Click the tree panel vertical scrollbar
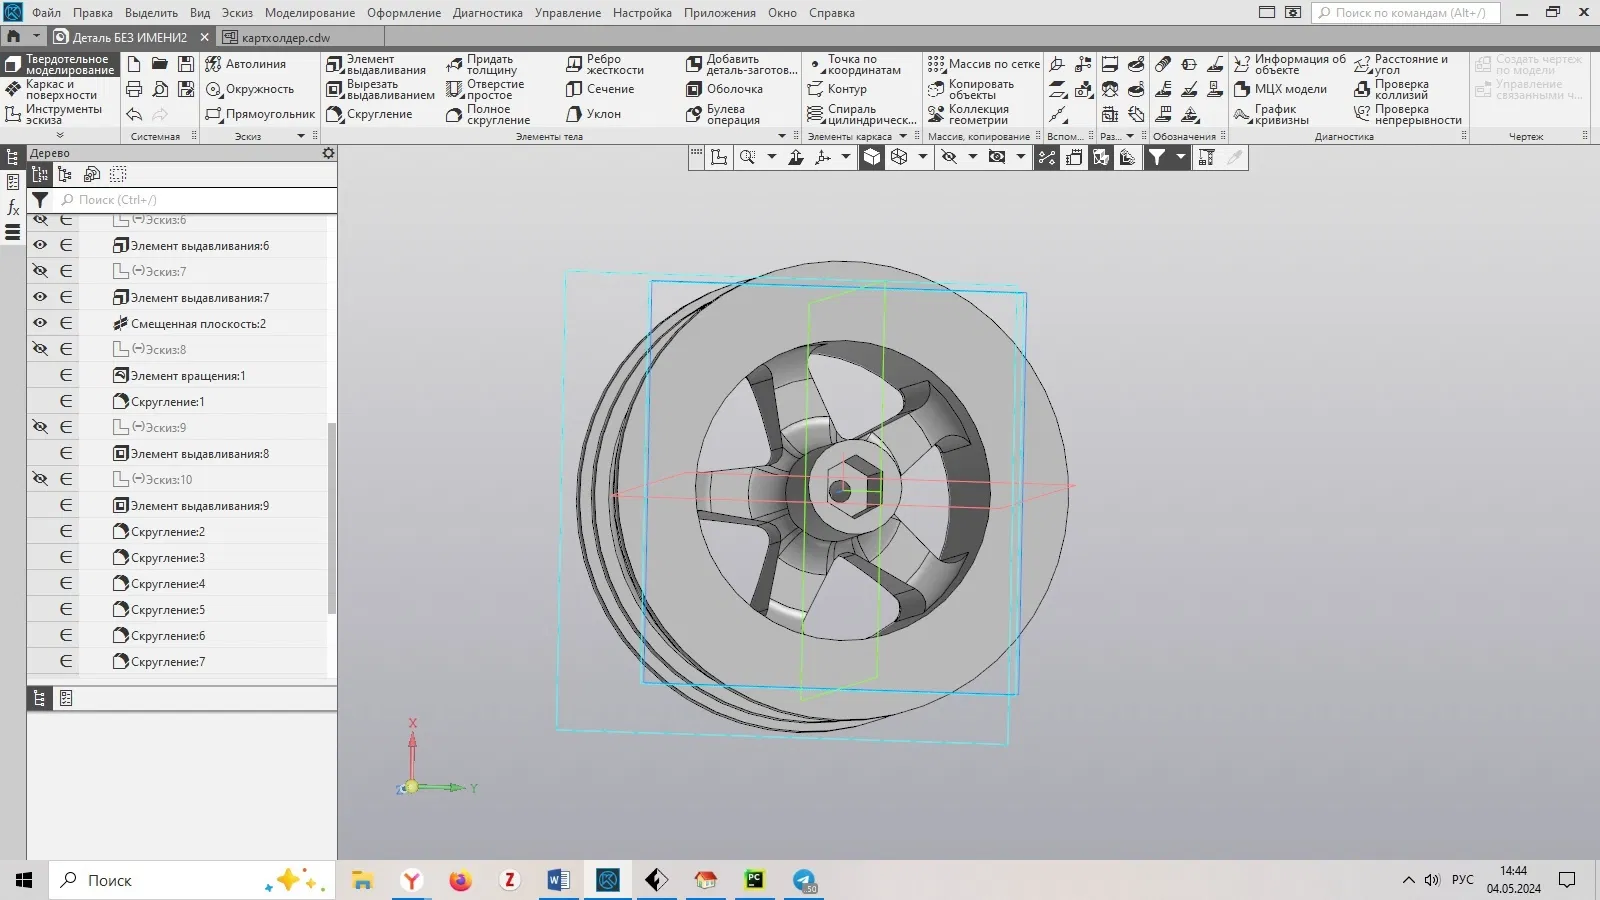This screenshot has width=1600, height=900. (x=332, y=517)
